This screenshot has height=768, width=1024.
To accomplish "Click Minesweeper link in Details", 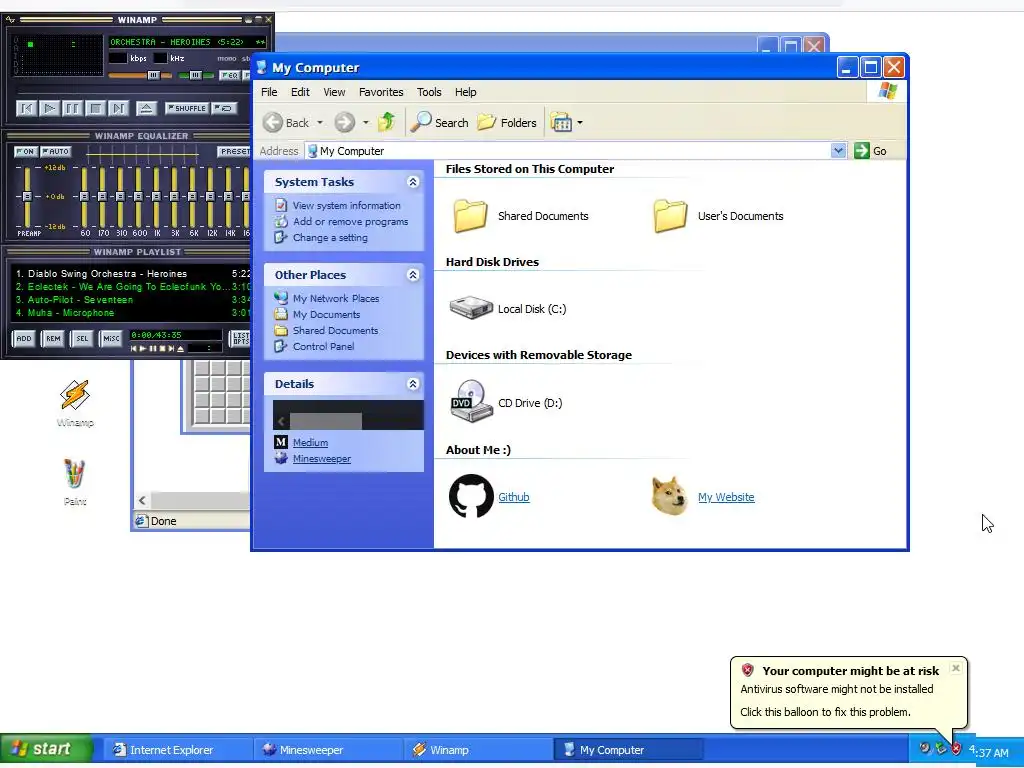I will (321, 458).
